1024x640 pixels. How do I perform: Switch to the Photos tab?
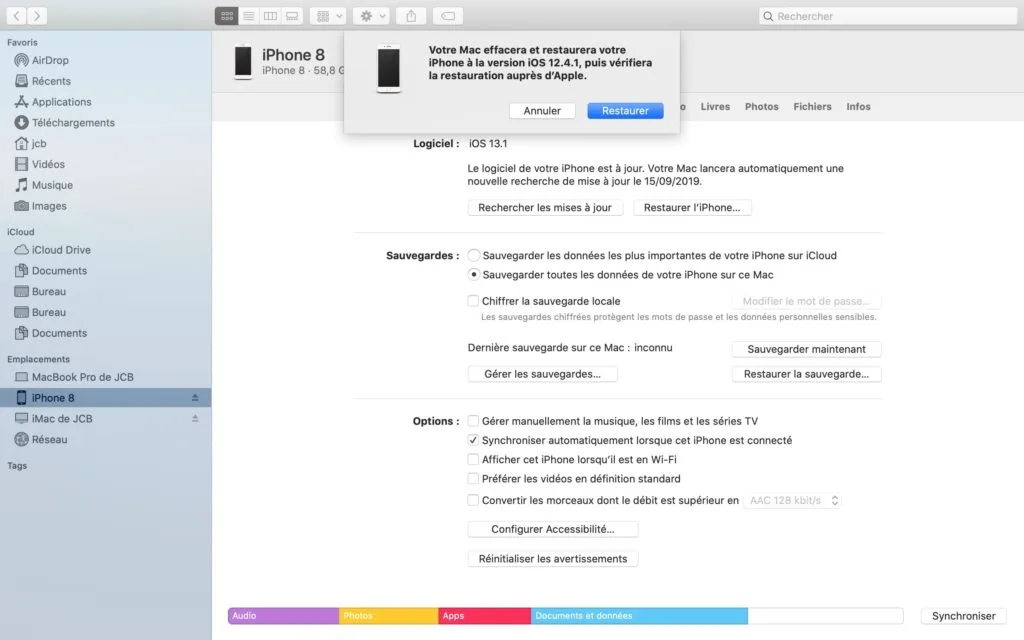click(x=761, y=106)
